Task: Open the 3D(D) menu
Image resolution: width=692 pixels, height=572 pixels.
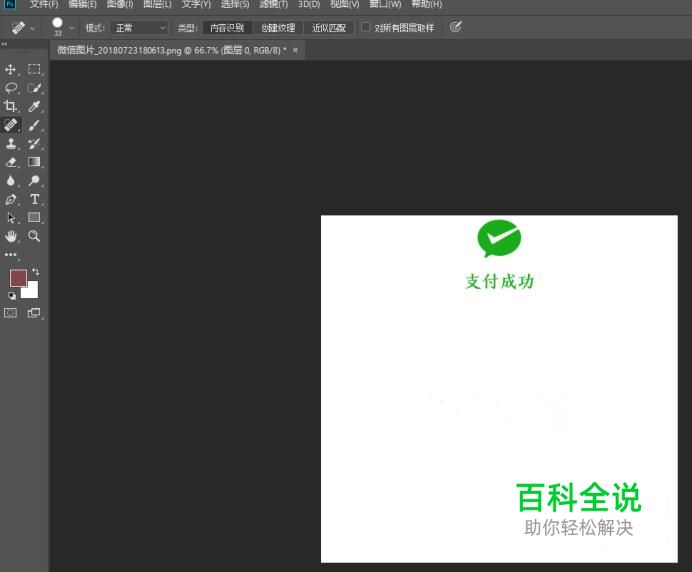Action: coord(309,4)
